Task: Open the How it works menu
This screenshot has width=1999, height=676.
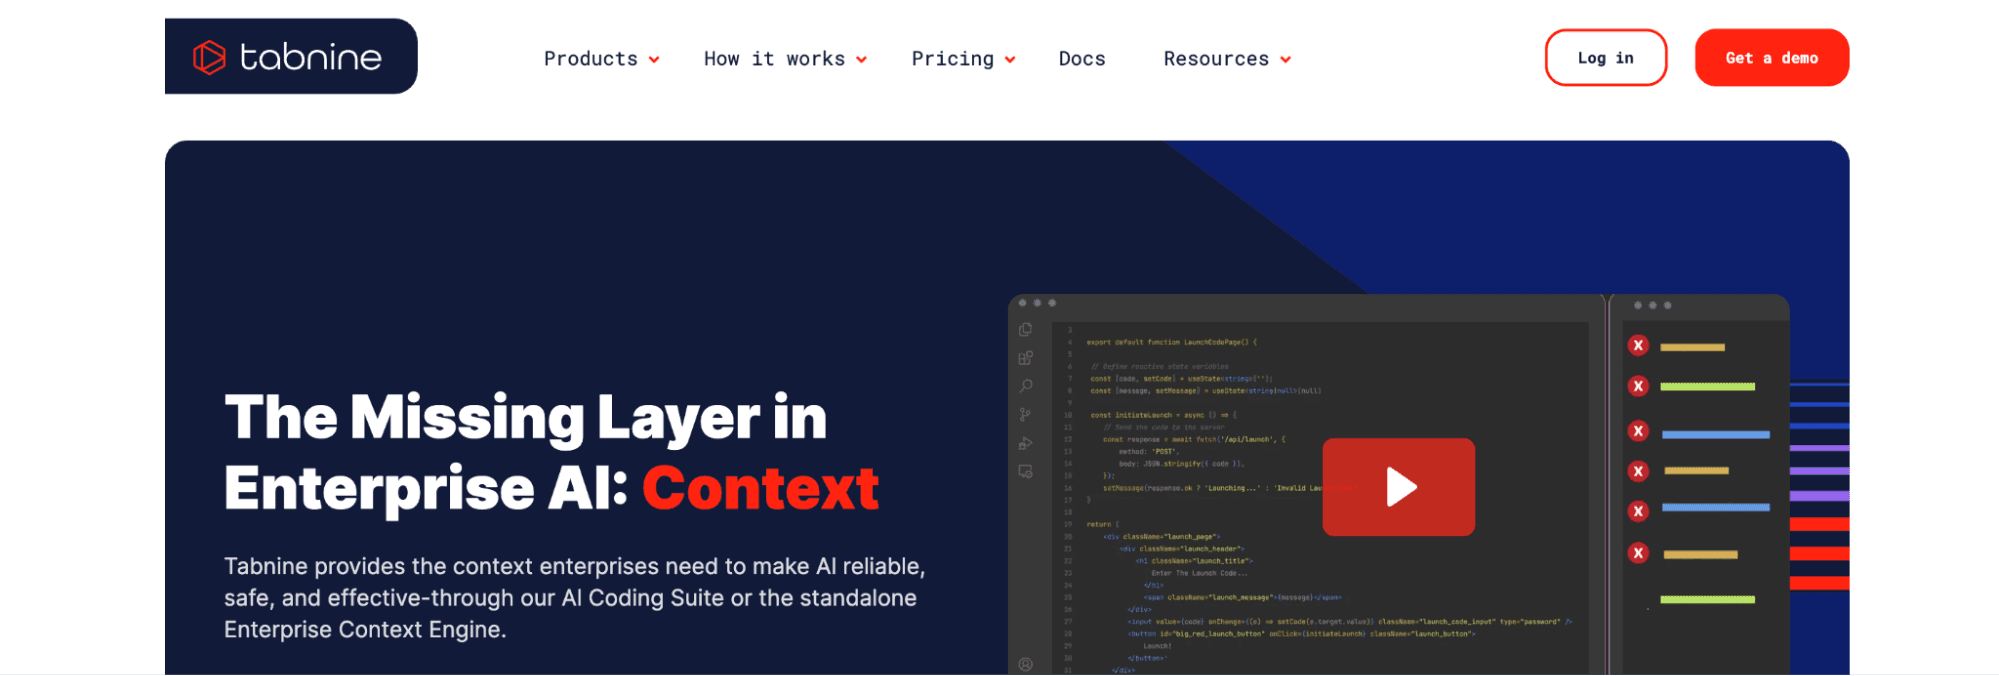Action: pos(774,59)
